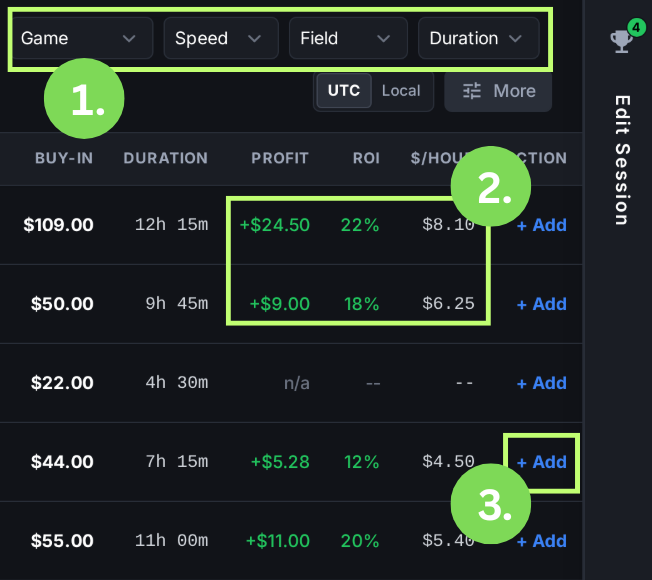Viewport: 652px width, 580px height.
Task: Click the trophy icon with badge
Action: point(621,40)
